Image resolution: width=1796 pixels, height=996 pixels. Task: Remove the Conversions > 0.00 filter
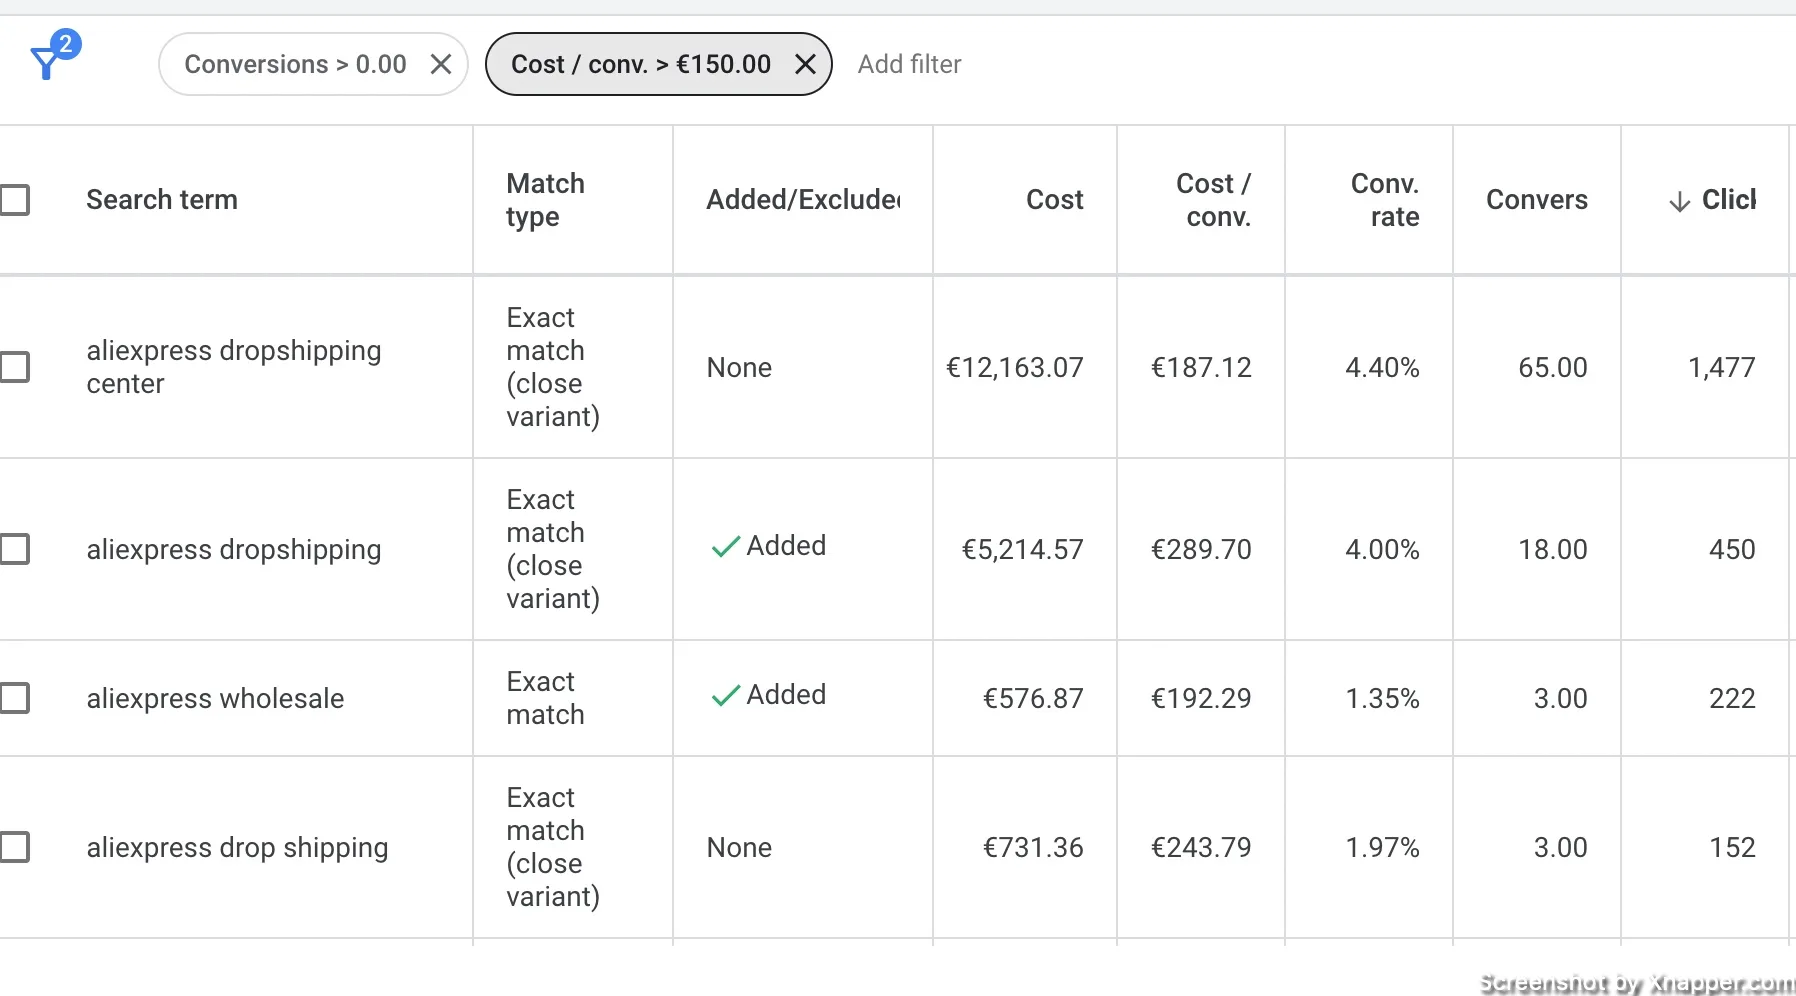click(x=441, y=64)
